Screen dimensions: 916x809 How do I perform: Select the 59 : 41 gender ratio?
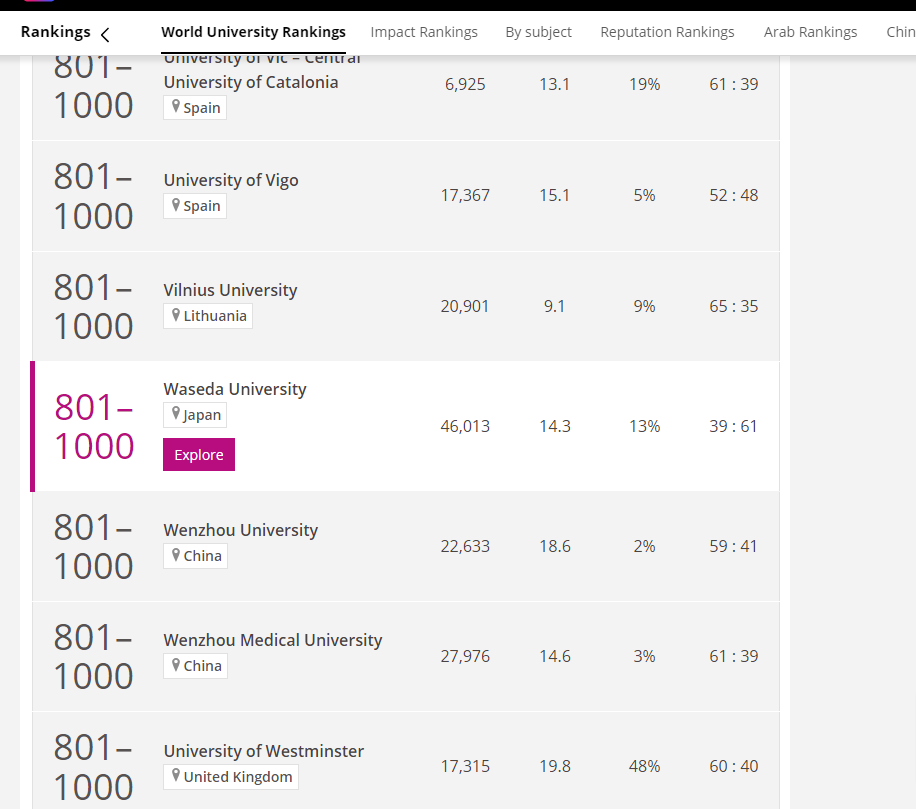(733, 546)
